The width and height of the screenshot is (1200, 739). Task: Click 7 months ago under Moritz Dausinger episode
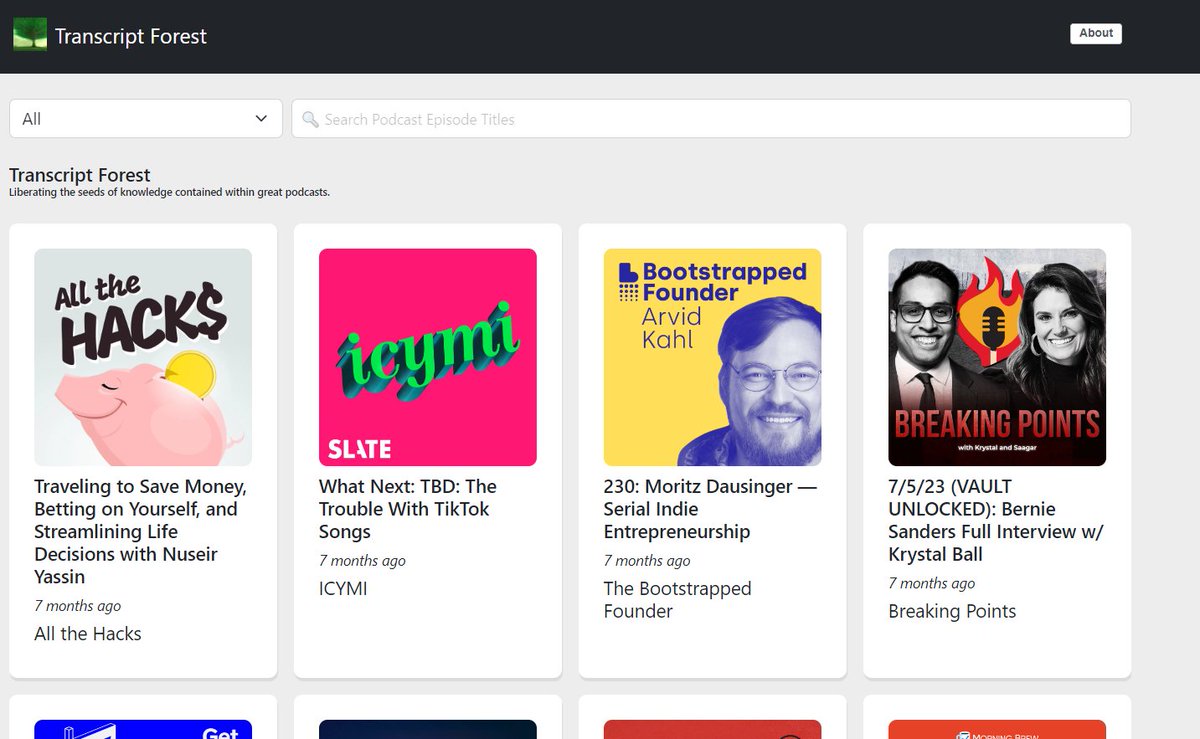648,561
